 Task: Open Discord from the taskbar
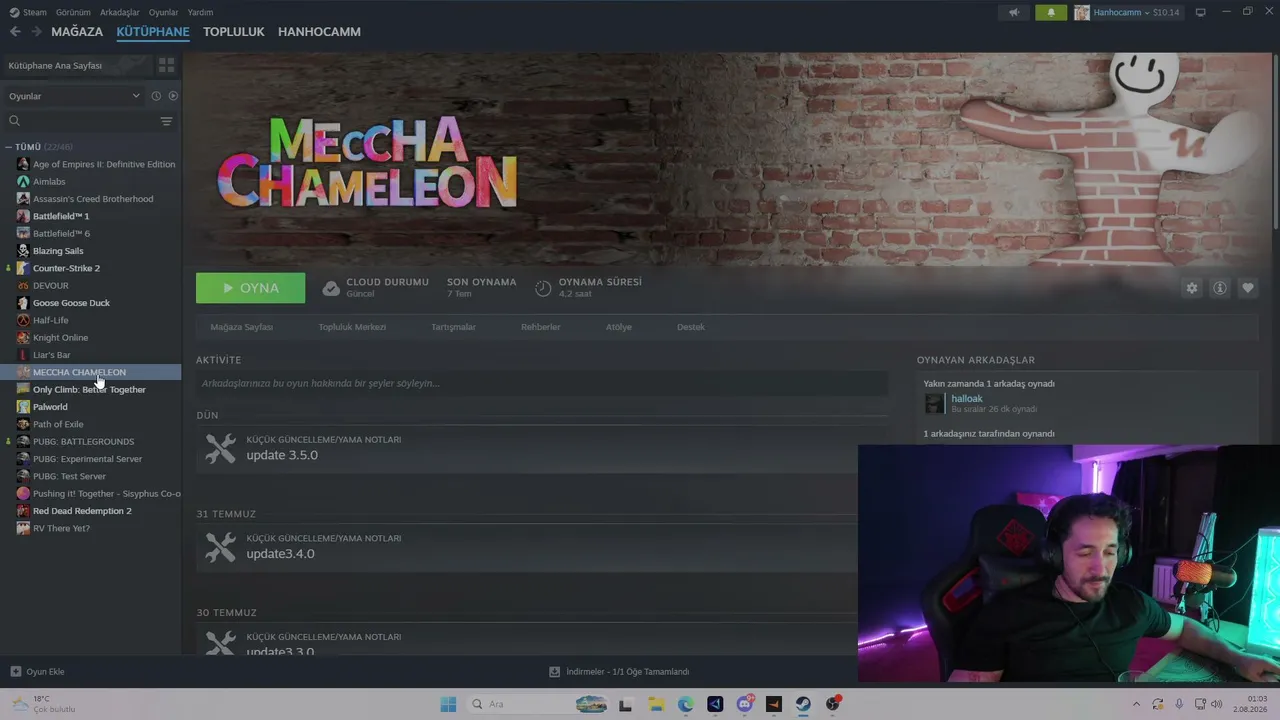pos(744,704)
